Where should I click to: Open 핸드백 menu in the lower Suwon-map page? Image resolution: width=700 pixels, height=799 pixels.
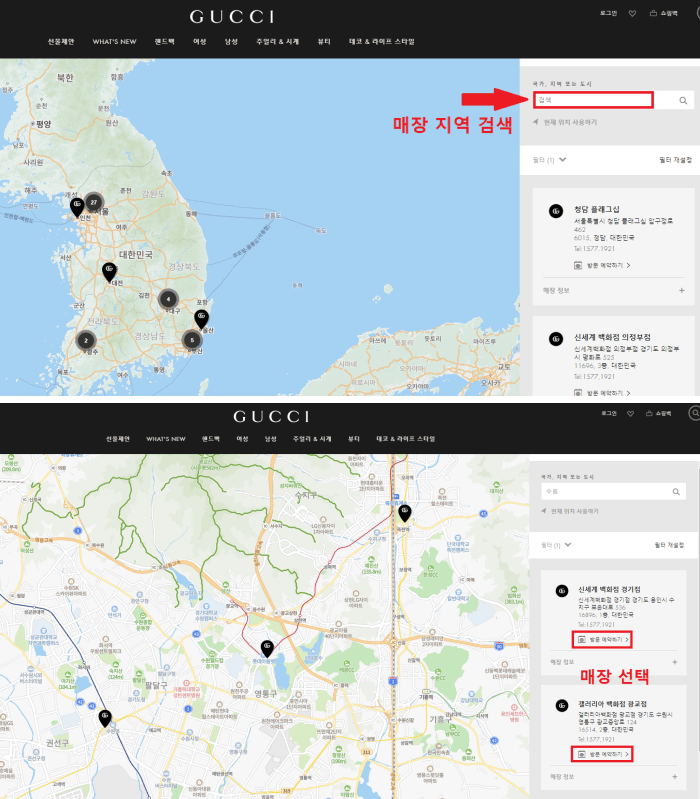coord(211,439)
